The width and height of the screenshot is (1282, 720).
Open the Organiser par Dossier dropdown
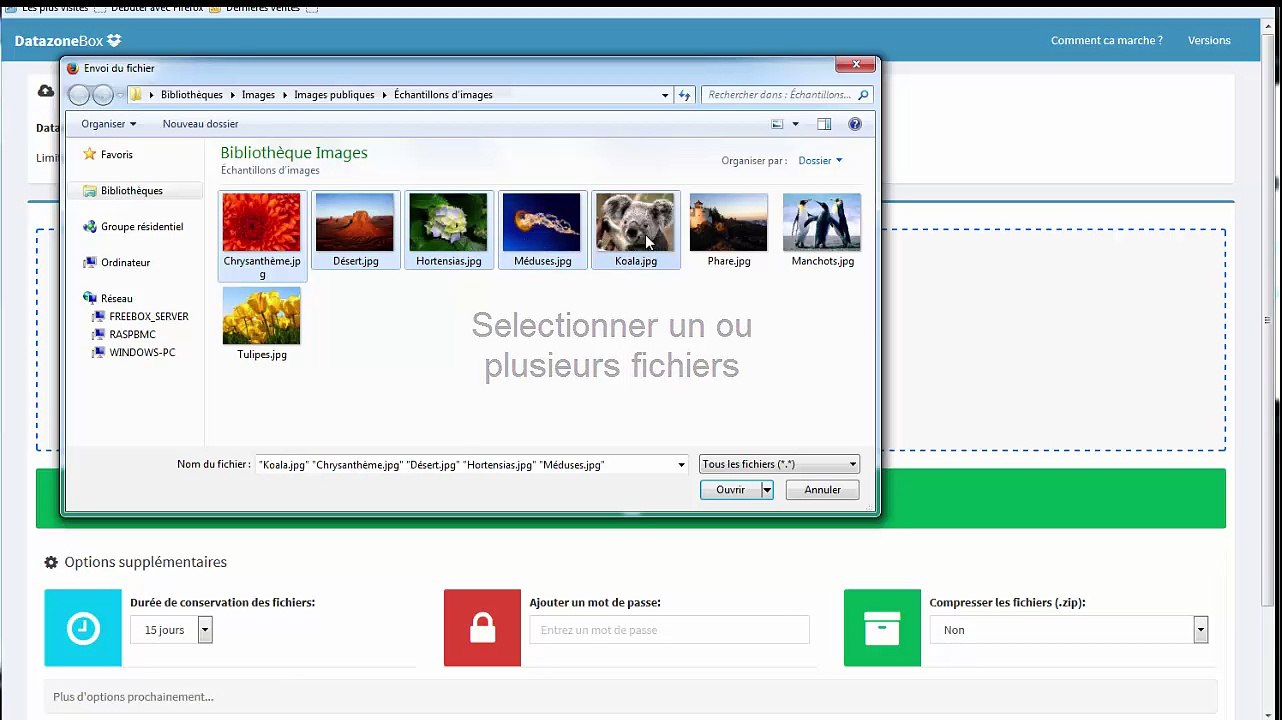pos(820,161)
